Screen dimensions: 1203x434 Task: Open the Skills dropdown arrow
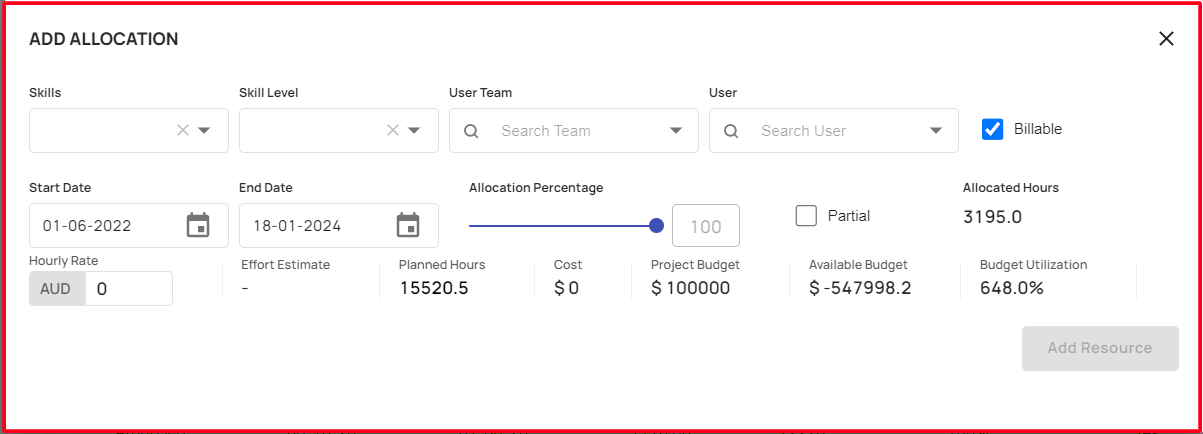tap(204, 130)
